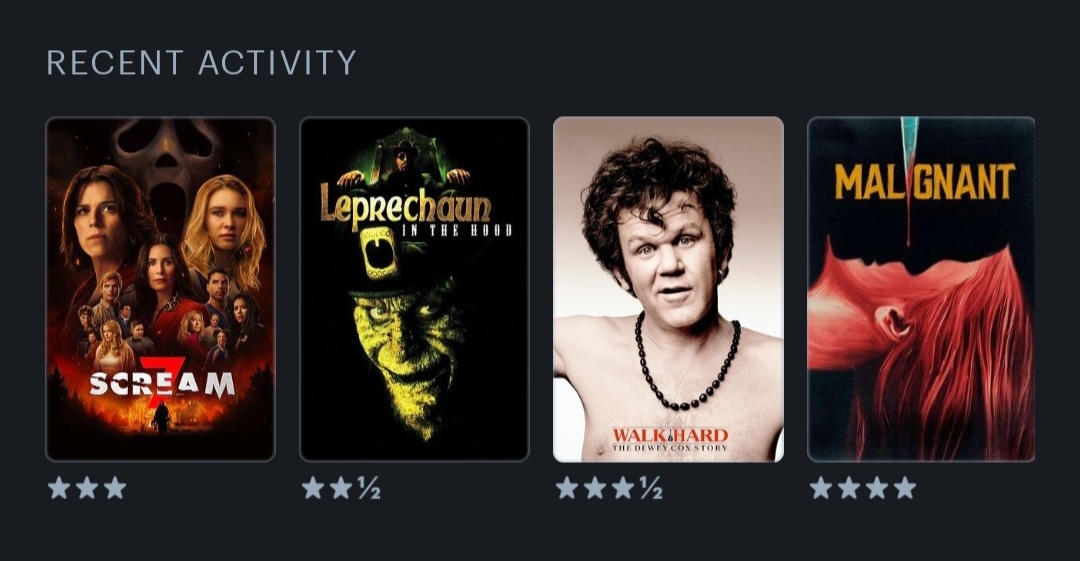This screenshot has height=561, width=1080.
Task: Click the half-star symbol under Leprechaun poster
Action: 368,488
